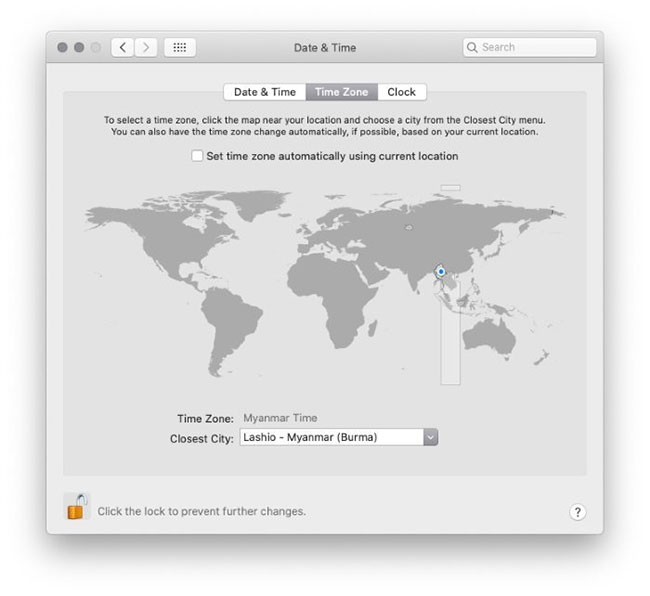Click in the Search input field
This screenshot has height=596, width=650.
pos(529,47)
